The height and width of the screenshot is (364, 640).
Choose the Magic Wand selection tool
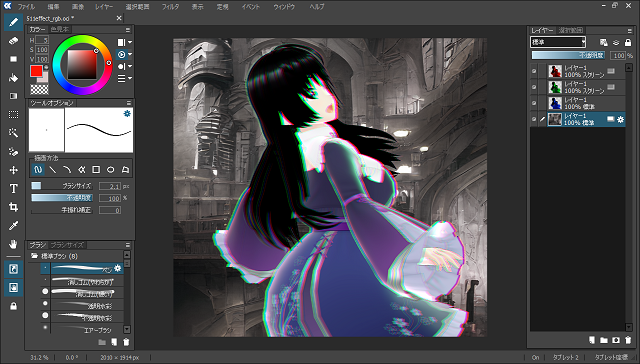coord(13,133)
